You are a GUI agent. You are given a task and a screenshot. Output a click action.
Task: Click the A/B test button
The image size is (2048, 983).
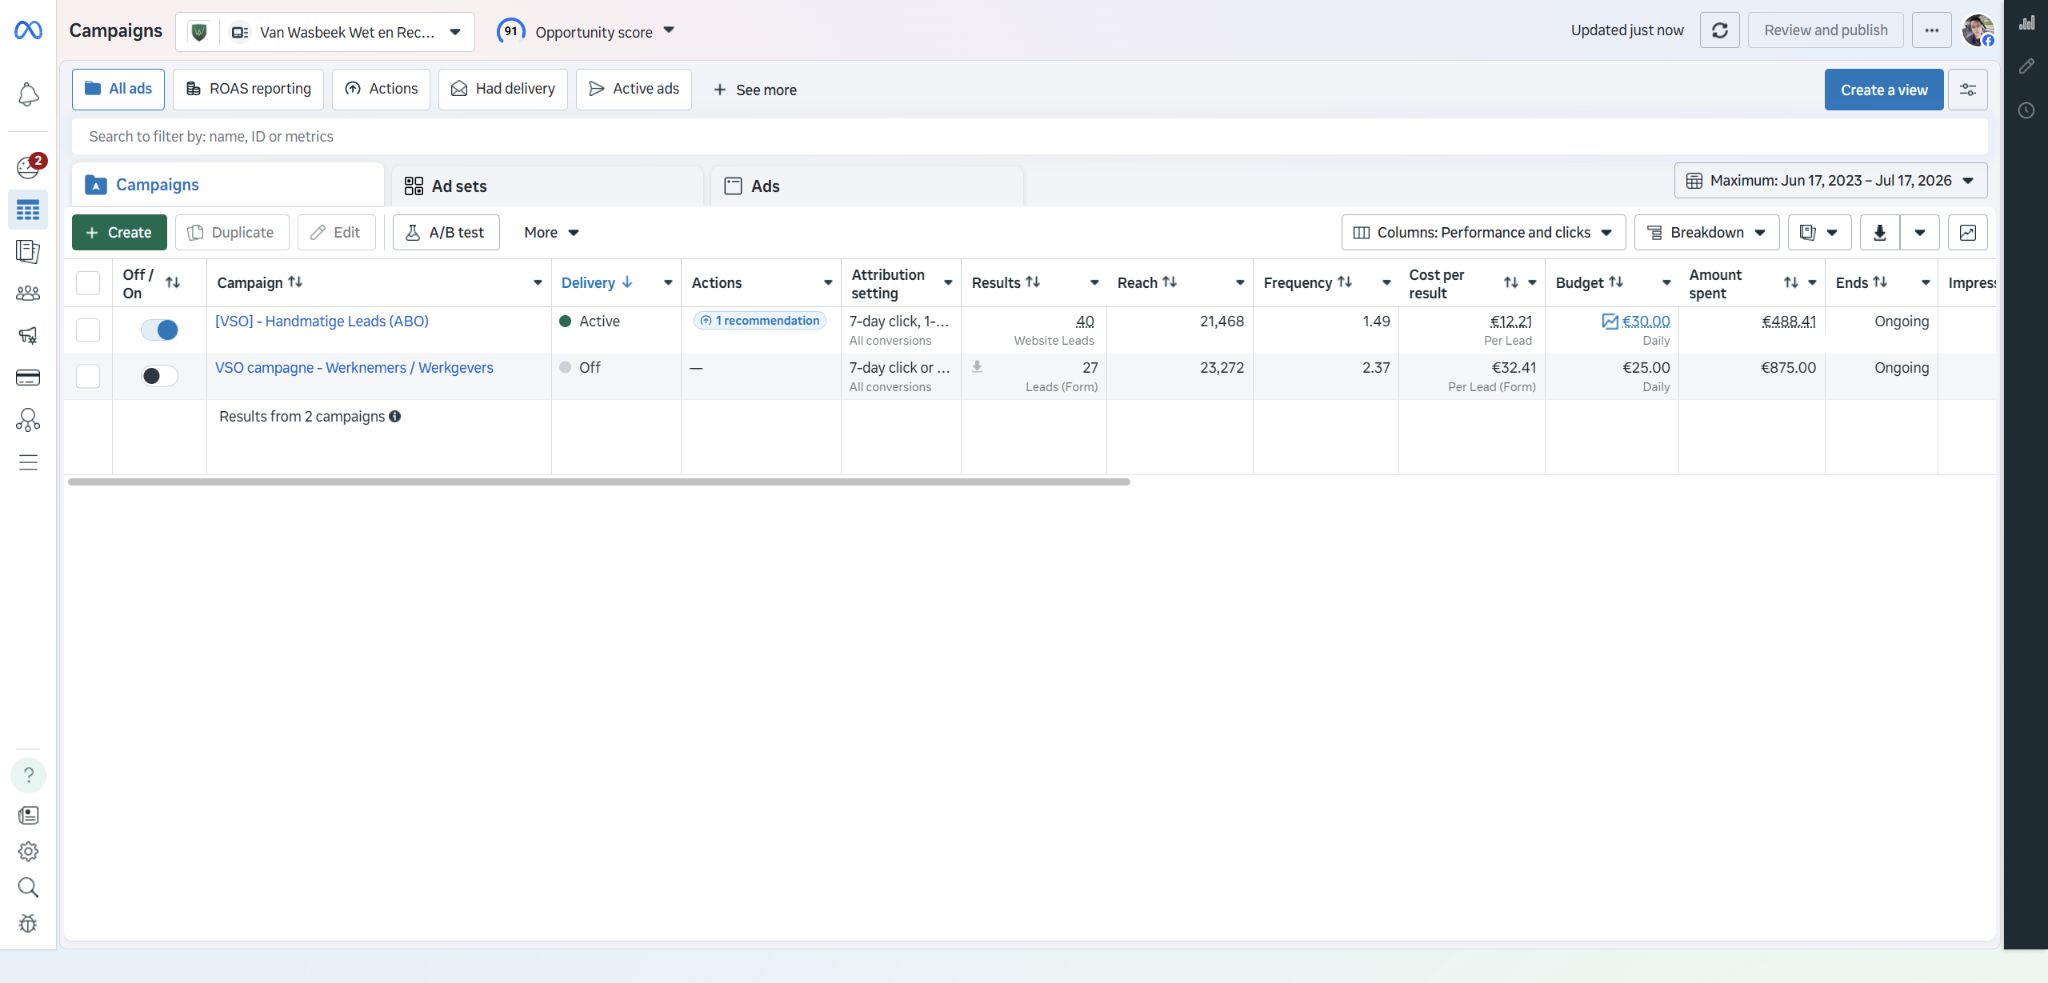pos(446,233)
